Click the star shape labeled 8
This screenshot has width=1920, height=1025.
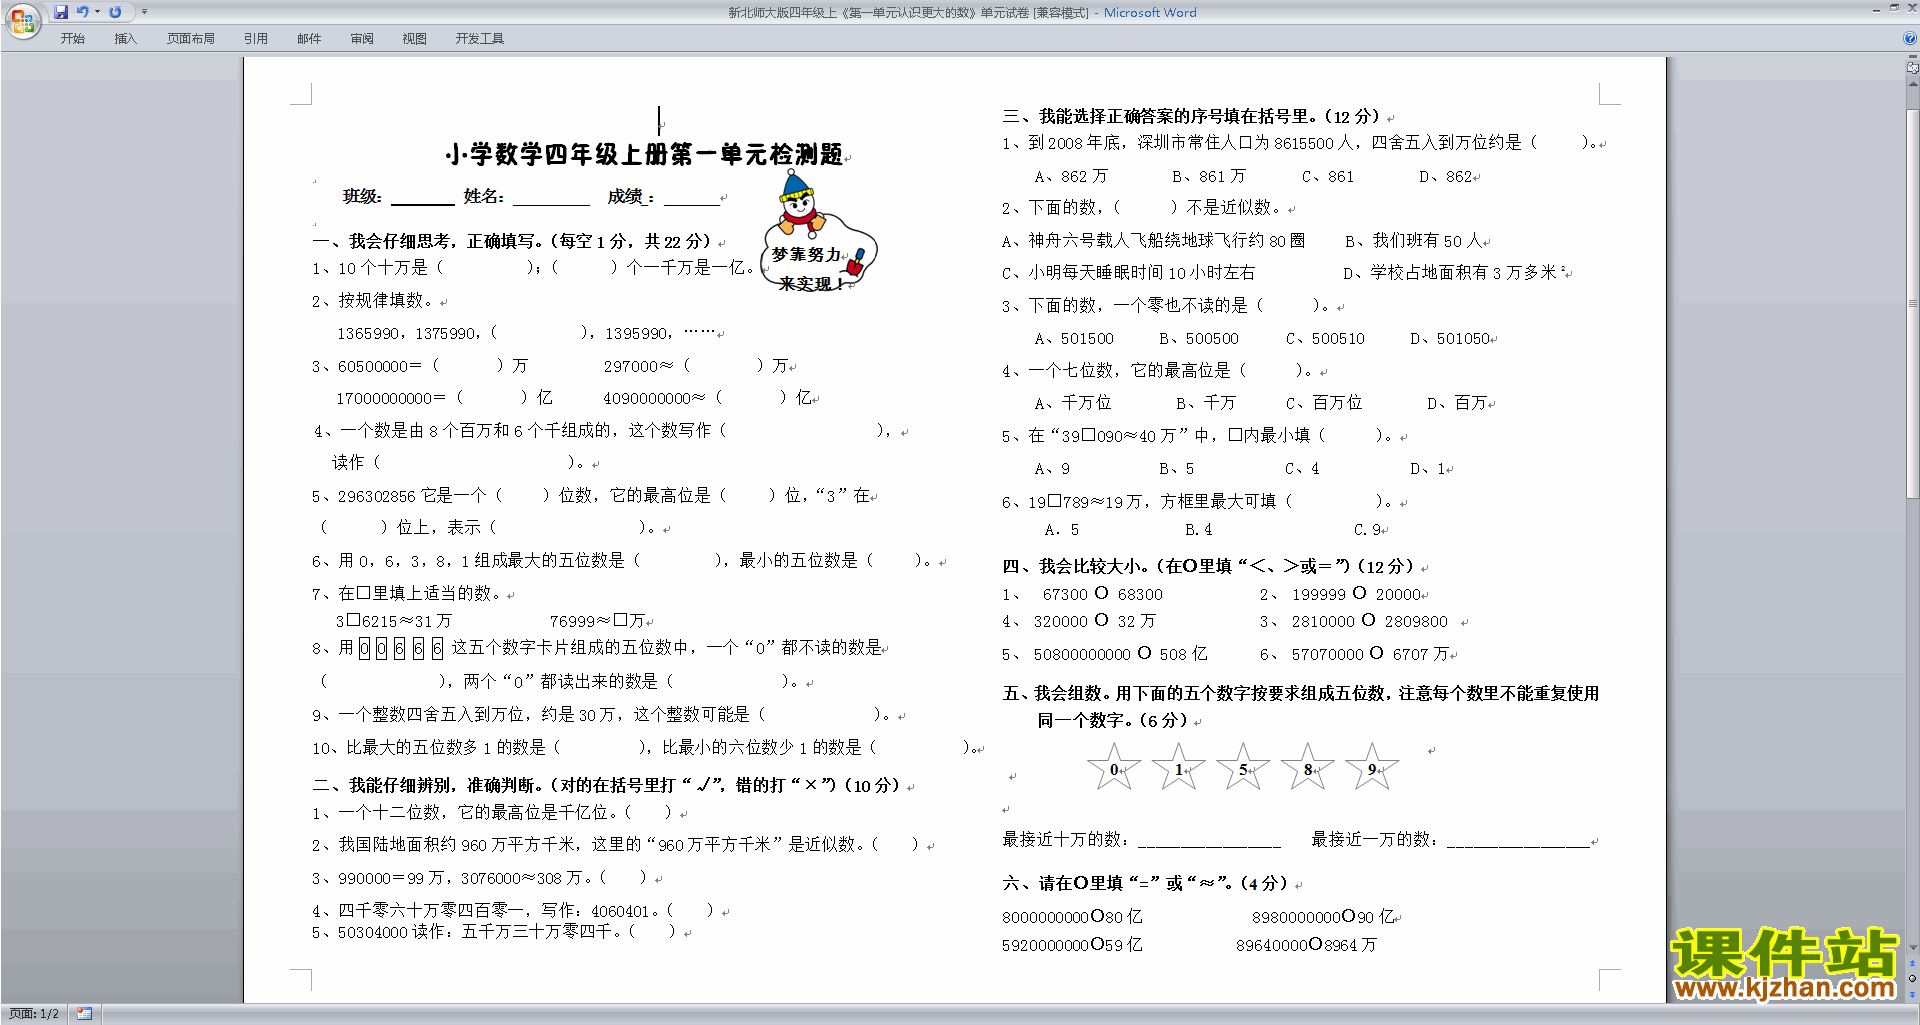click(1308, 768)
